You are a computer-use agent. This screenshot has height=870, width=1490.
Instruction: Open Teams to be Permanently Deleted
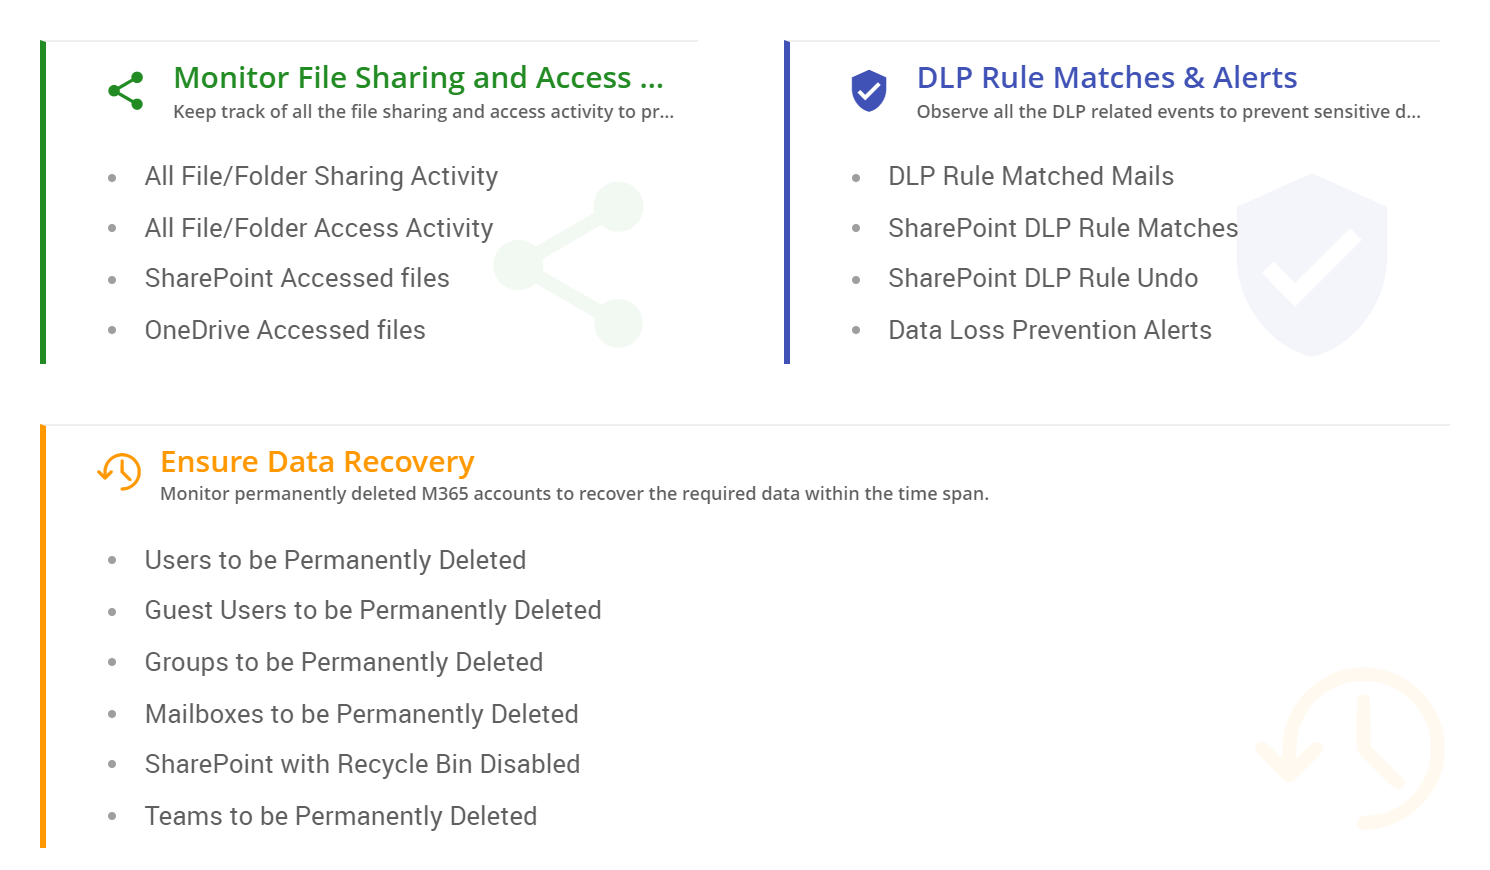click(341, 817)
